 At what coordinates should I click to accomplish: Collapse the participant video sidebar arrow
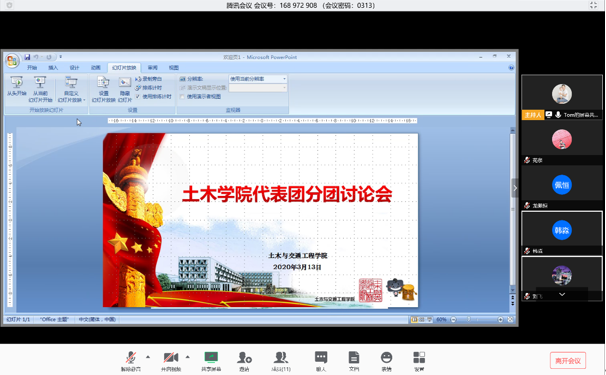tap(515, 188)
